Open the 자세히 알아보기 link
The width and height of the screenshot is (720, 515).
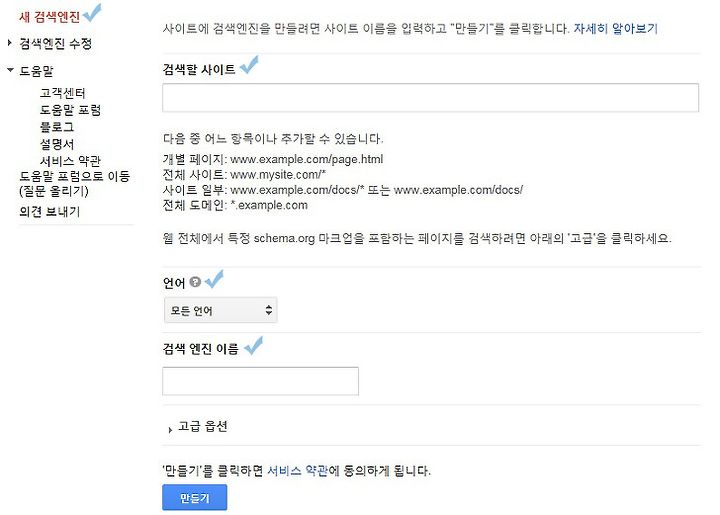(x=616, y=28)
